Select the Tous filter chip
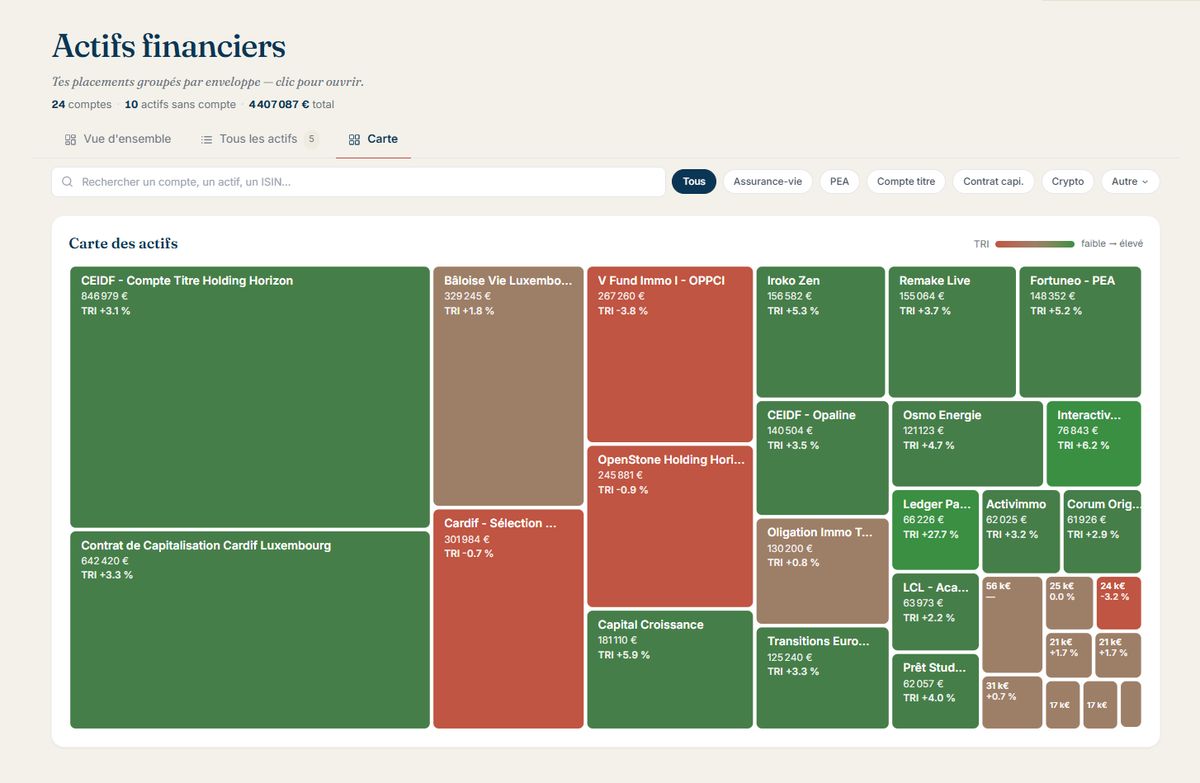Viewport: 1200px width, 783px height. (x=694, y=182)
